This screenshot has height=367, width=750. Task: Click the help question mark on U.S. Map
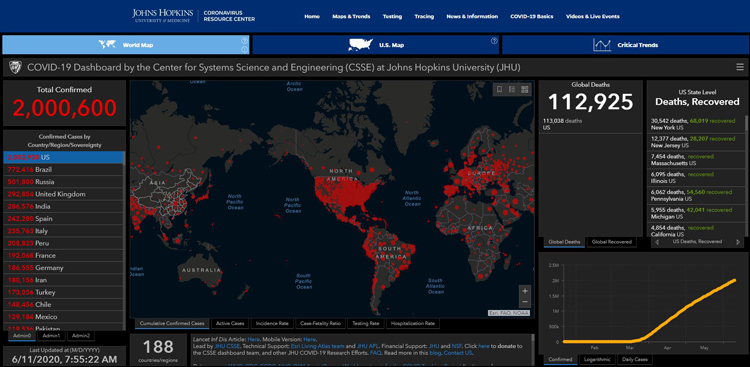point(494,41)
